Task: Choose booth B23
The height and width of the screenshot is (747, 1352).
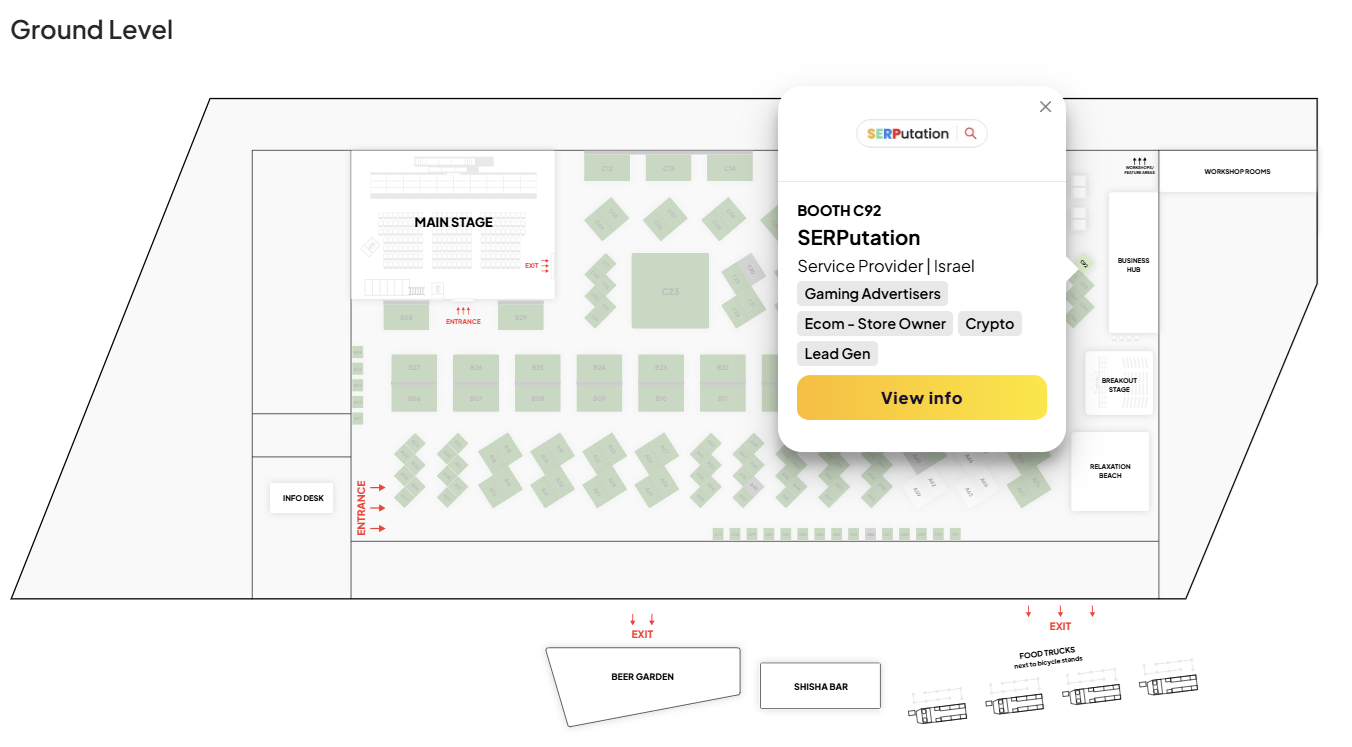Action: click(x=661, y=368)
